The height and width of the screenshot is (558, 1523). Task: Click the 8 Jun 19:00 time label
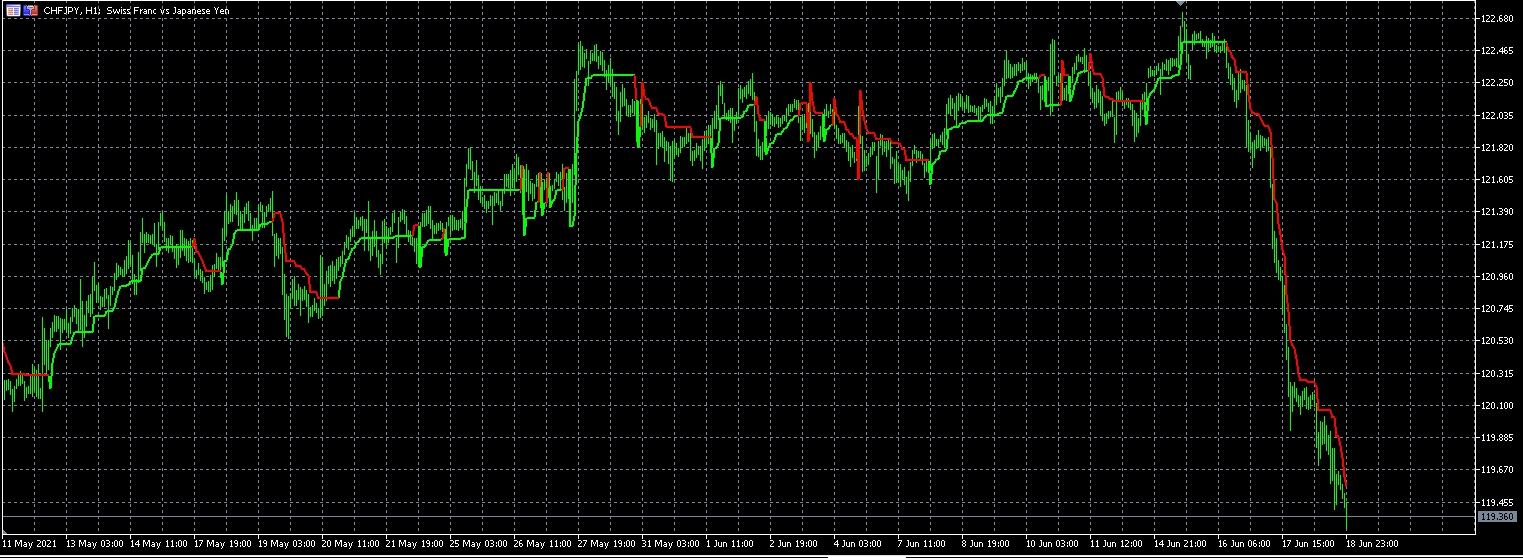986,543
